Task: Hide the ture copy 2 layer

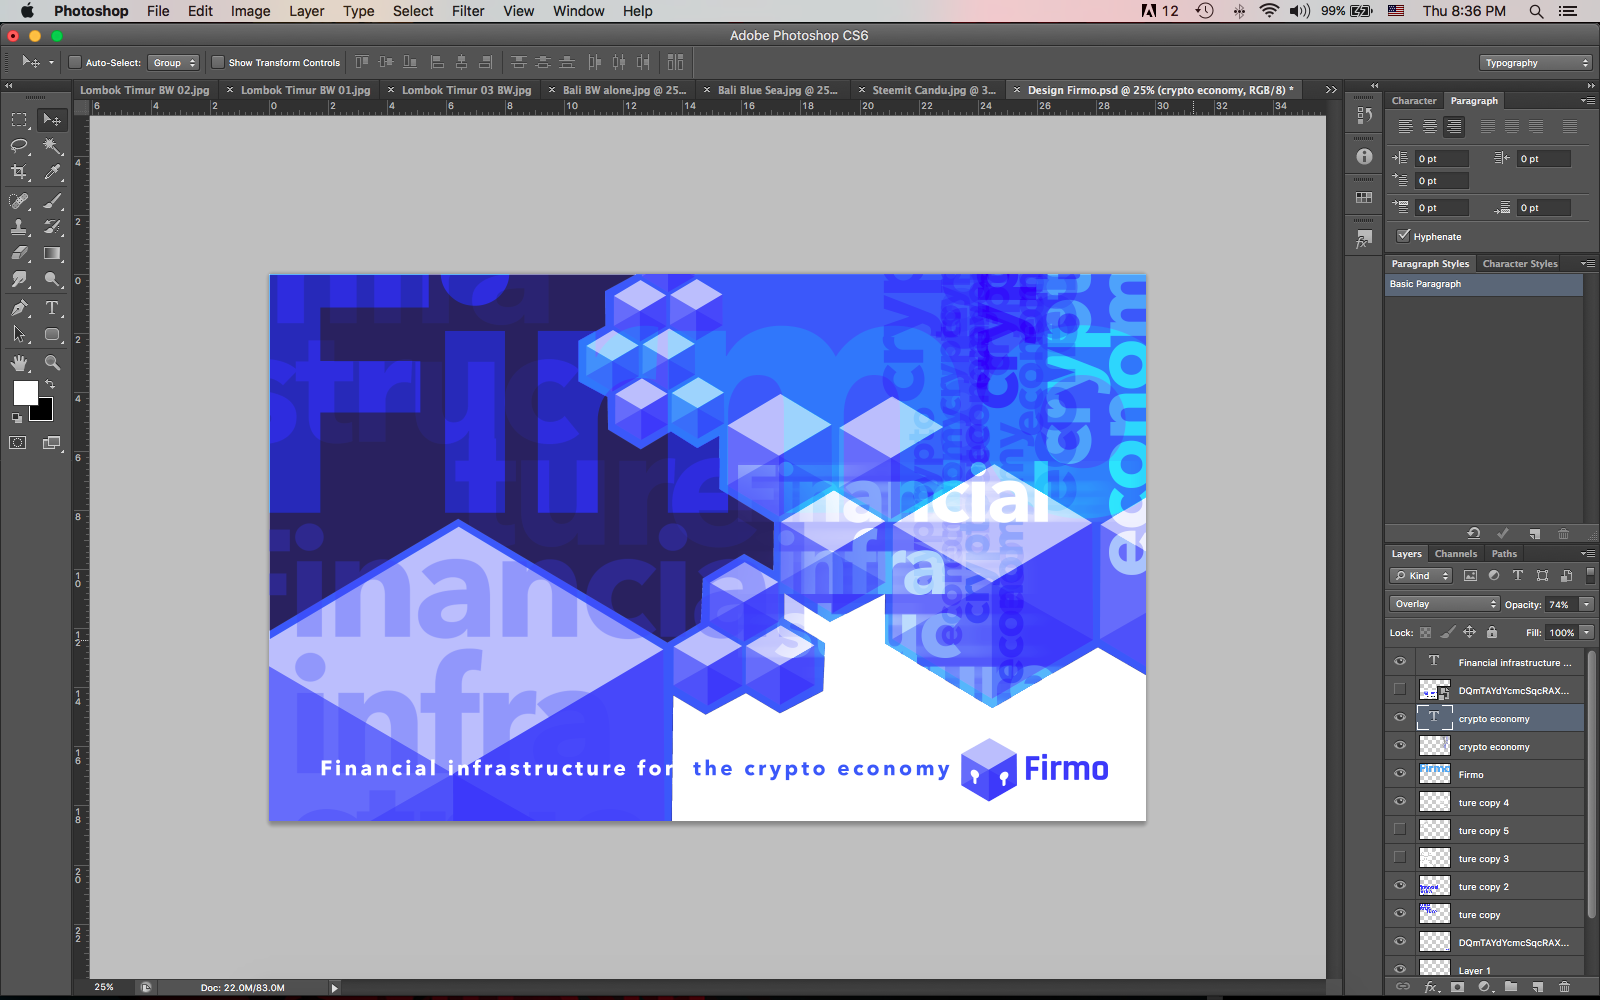Action: 1400,886
